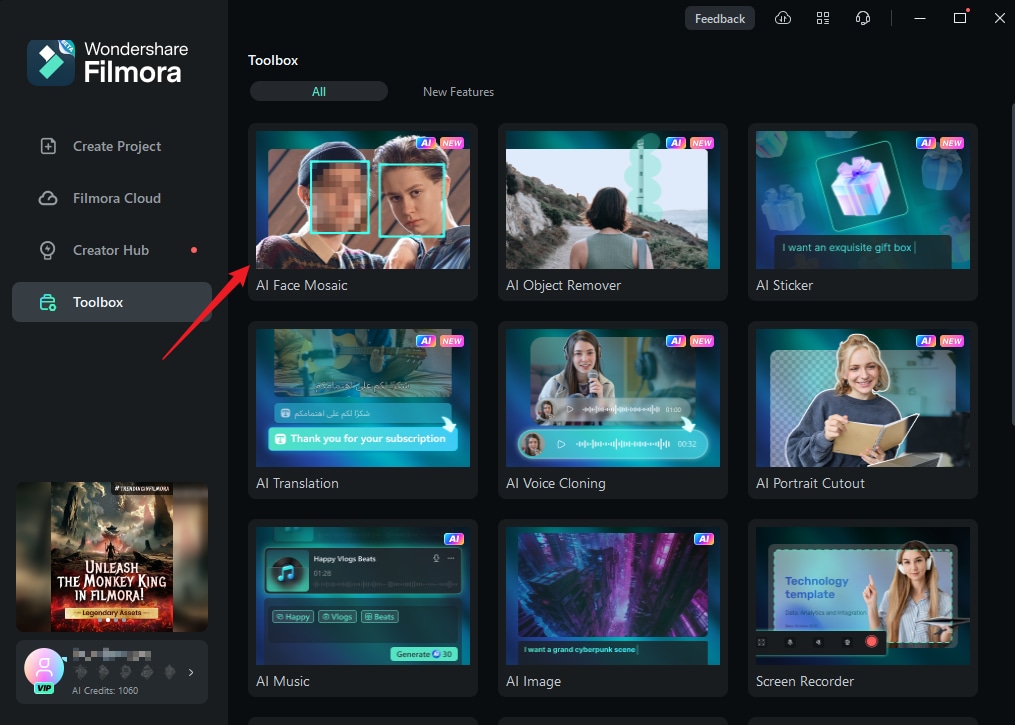Open the Screen Recorder tool thumbnail
This screenshot has height=725, width=1015.
coord(863,596)
